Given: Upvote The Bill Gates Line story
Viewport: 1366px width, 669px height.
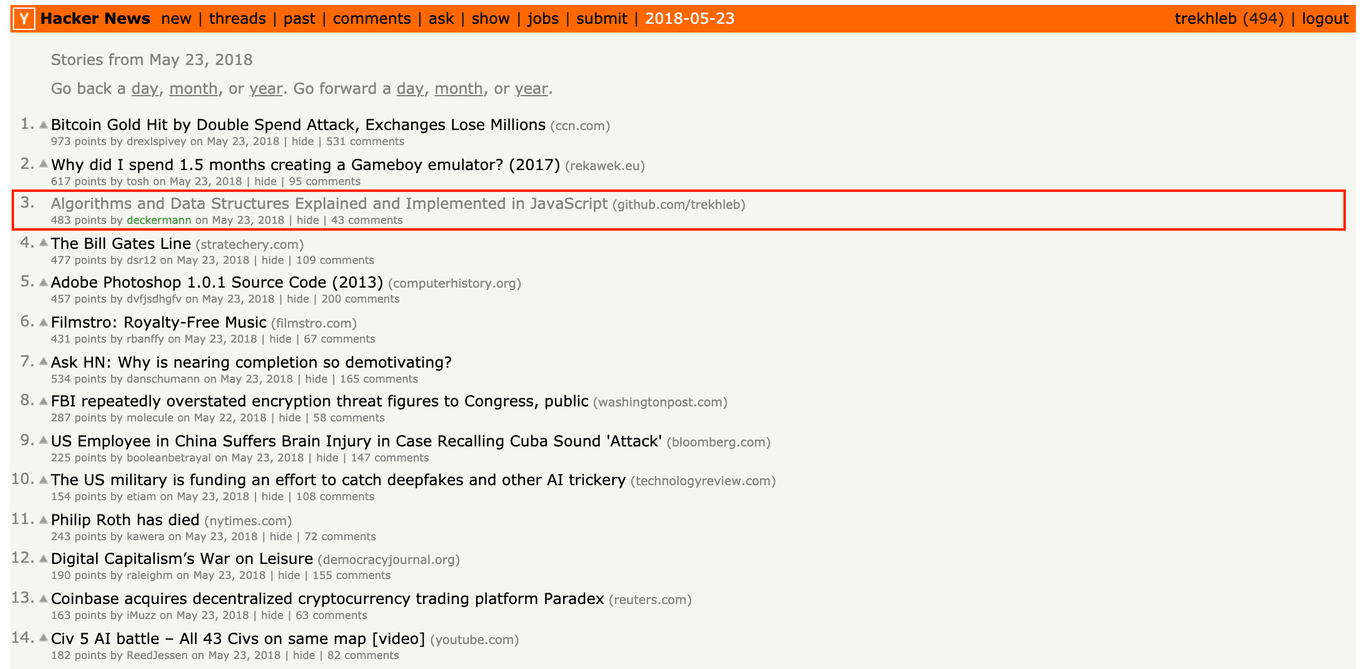Looking at the screenshot, I should tap(43, 244).
